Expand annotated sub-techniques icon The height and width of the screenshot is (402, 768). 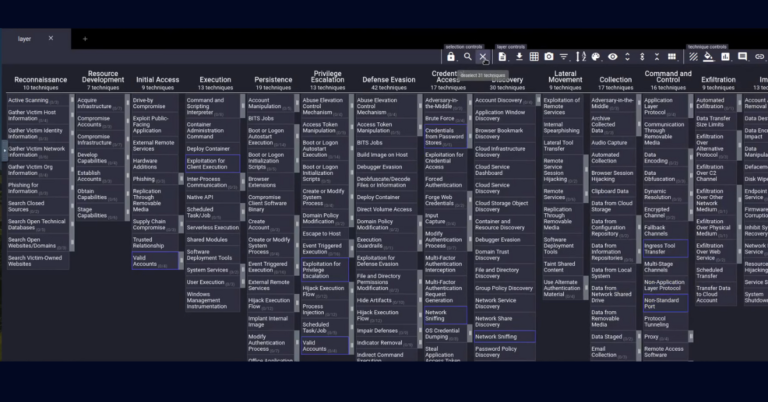642,57
